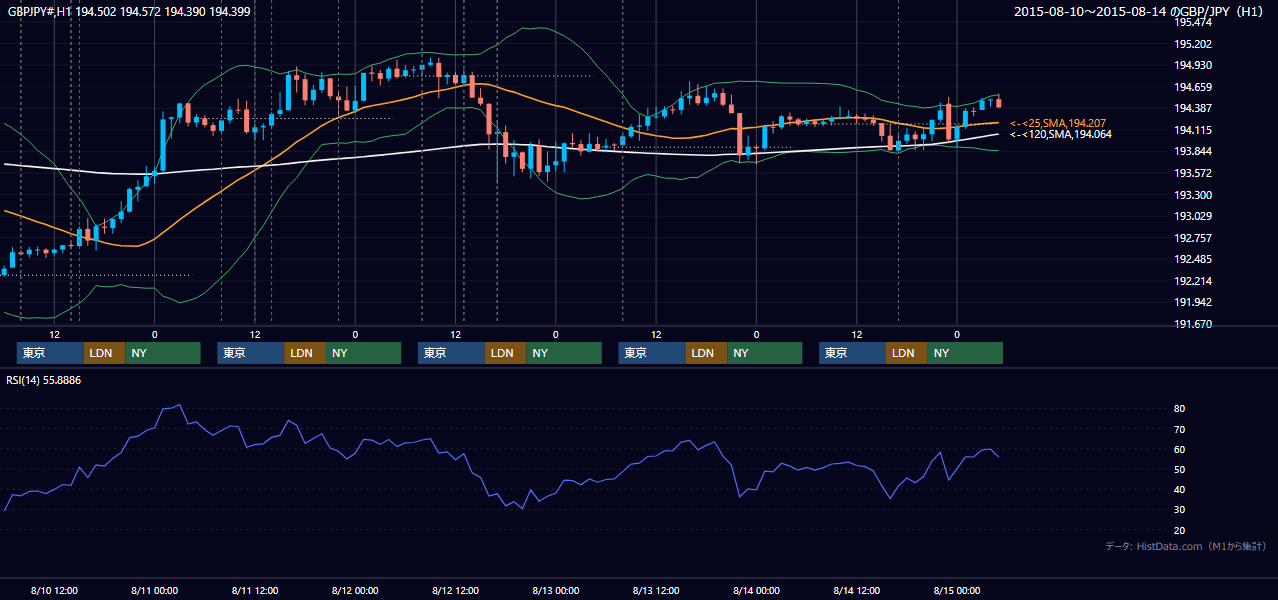This screenshot has height=600, width=1278.
Task: Click the RSI level 70 label
Action: click(1180, 429)
